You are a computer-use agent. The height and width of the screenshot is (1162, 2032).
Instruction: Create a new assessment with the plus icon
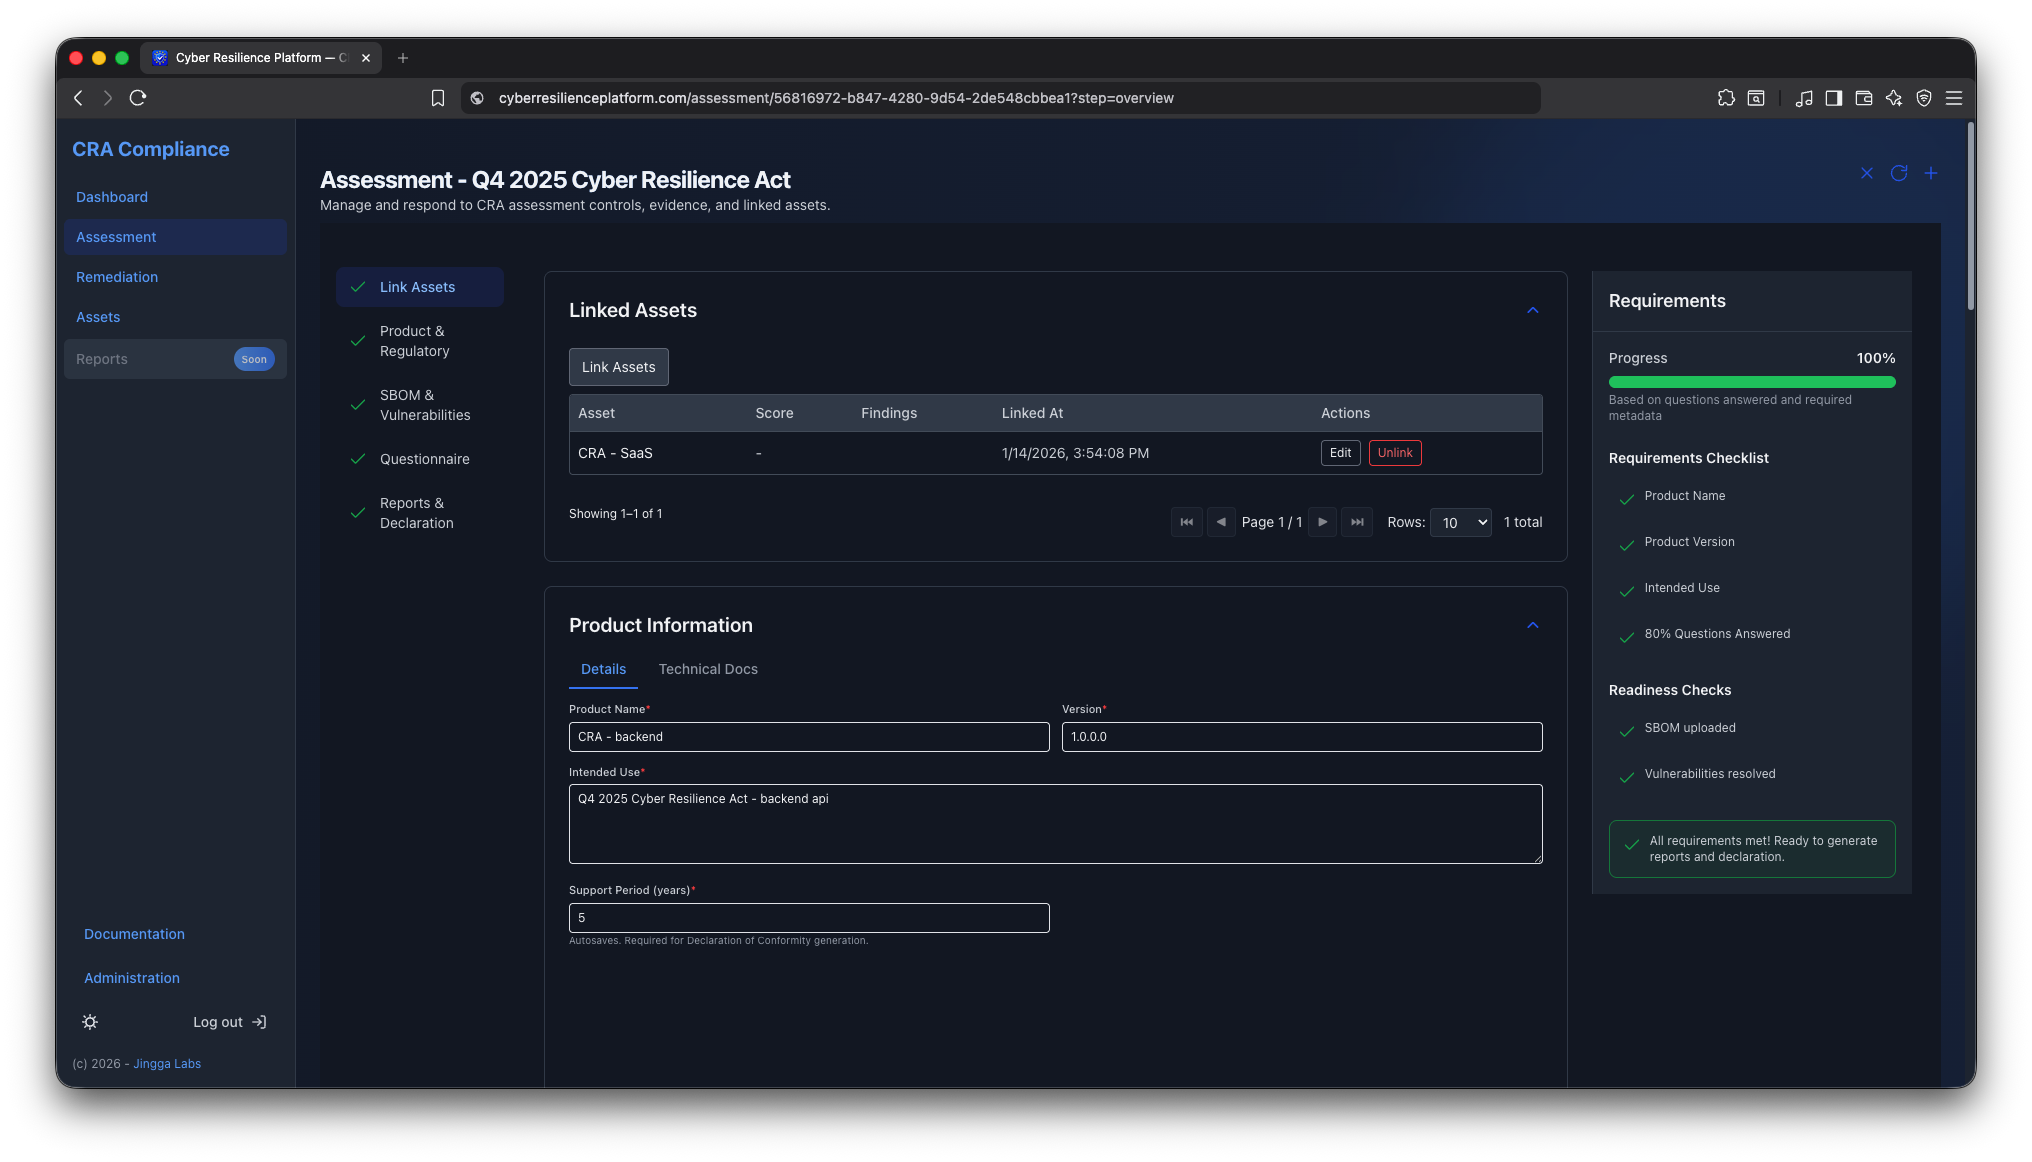click(1931, 173)
